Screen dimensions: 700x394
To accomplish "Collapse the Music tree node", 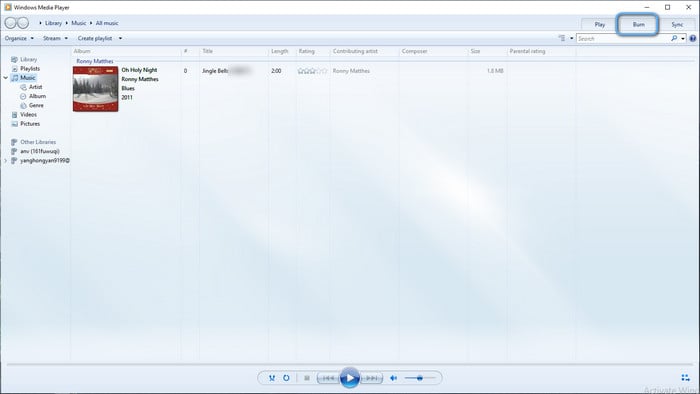I will (5, 78).
